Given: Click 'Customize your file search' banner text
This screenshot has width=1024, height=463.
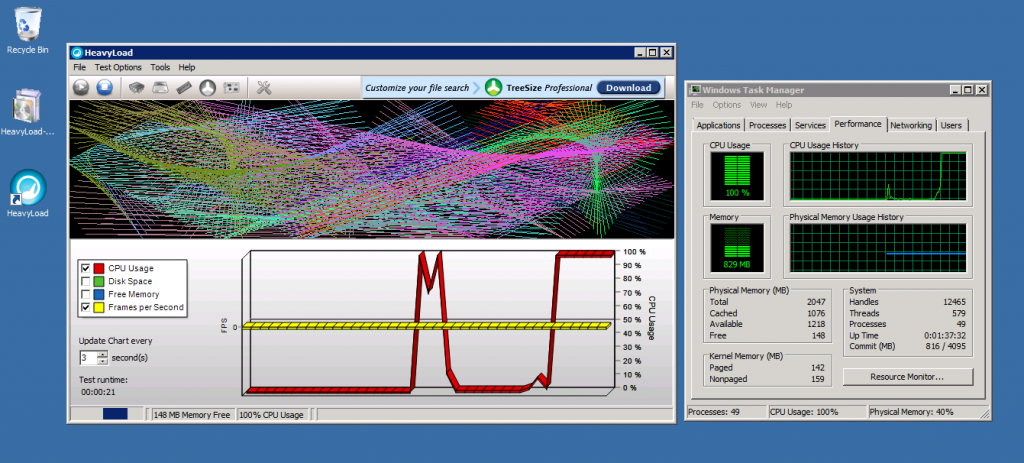Looking at the screenshot, I should pyautogui.click(x=417, y=88).
